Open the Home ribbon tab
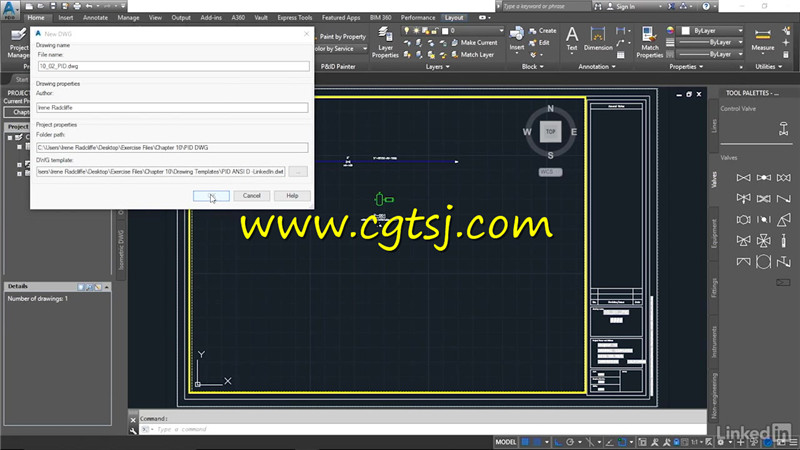Viewport: 800px width, 450px height. pos(36,17)
